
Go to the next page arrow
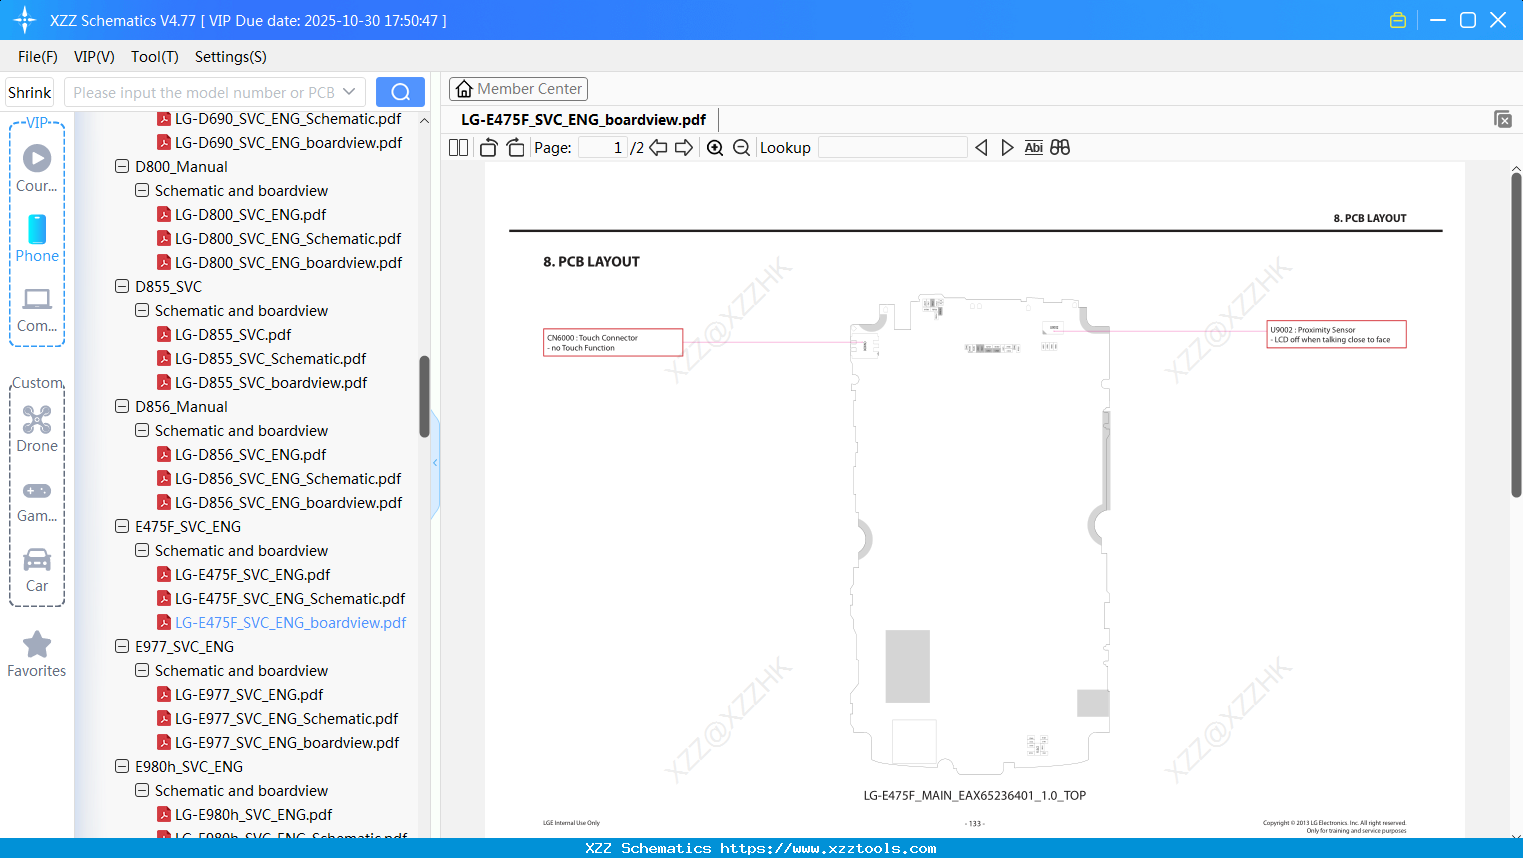[684, 148]
